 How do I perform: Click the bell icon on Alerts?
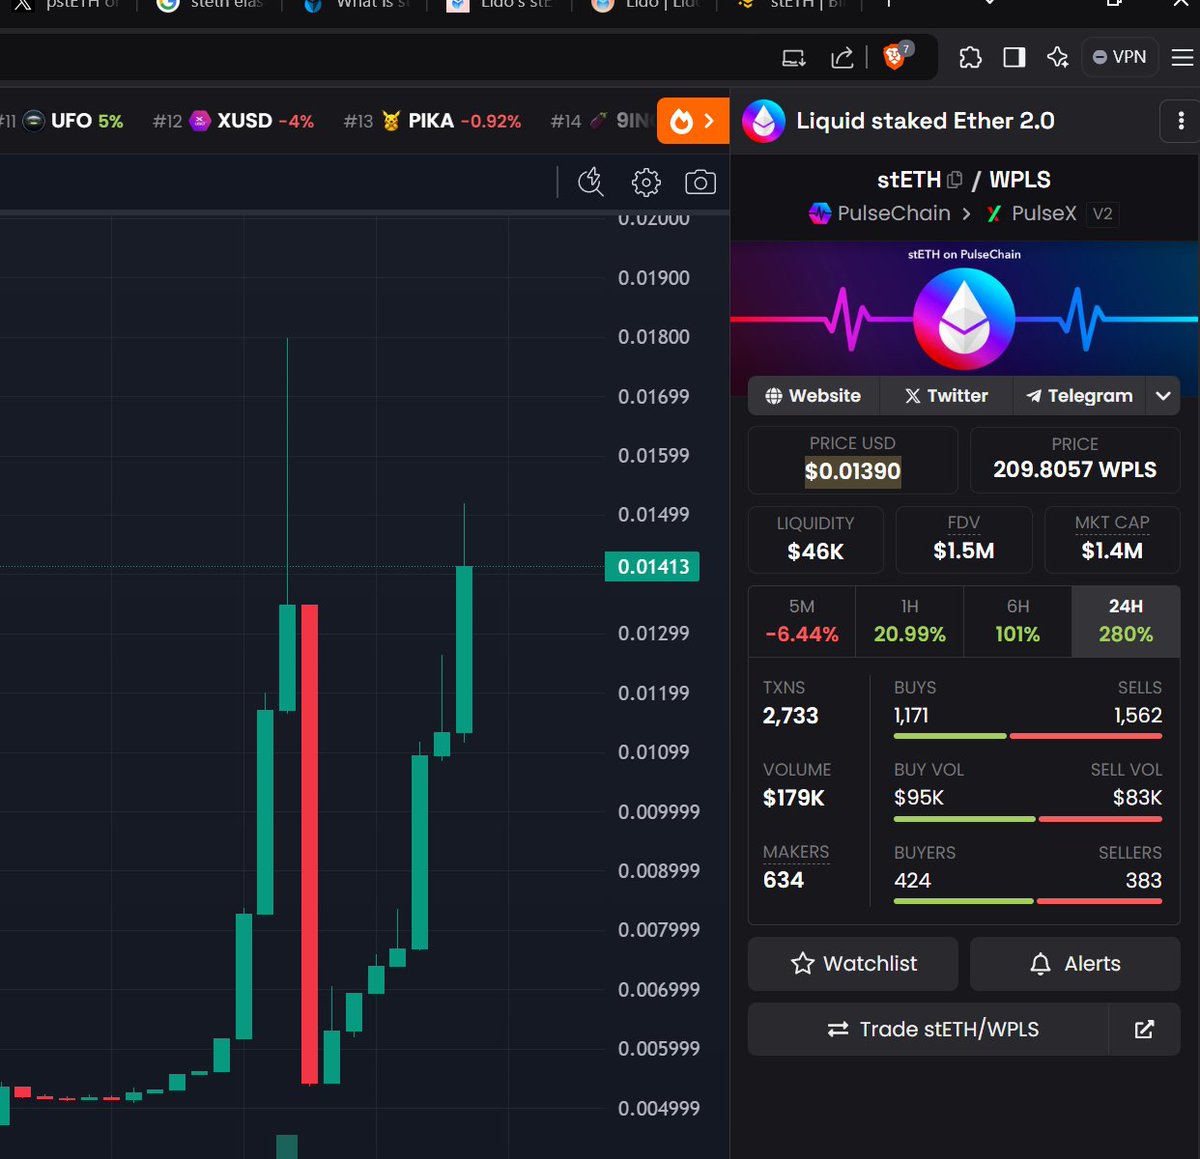1040,964
